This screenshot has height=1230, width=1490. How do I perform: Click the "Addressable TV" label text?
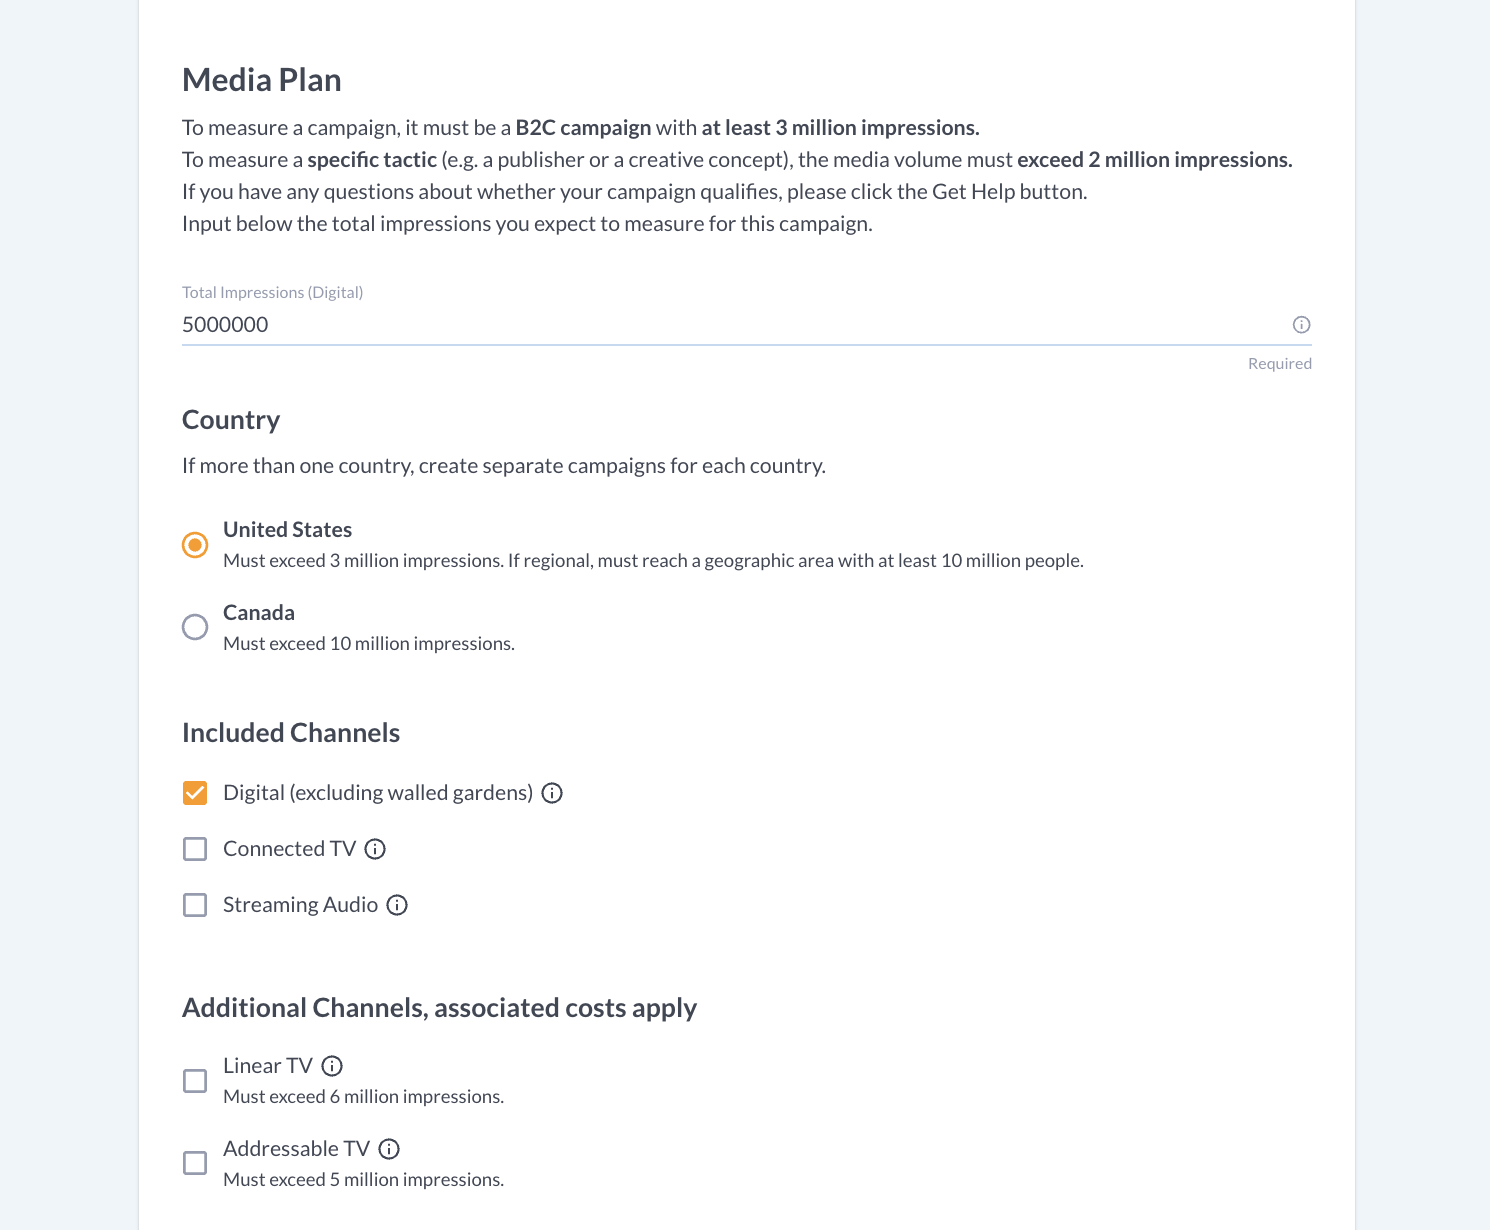(x=296, y=1149)
